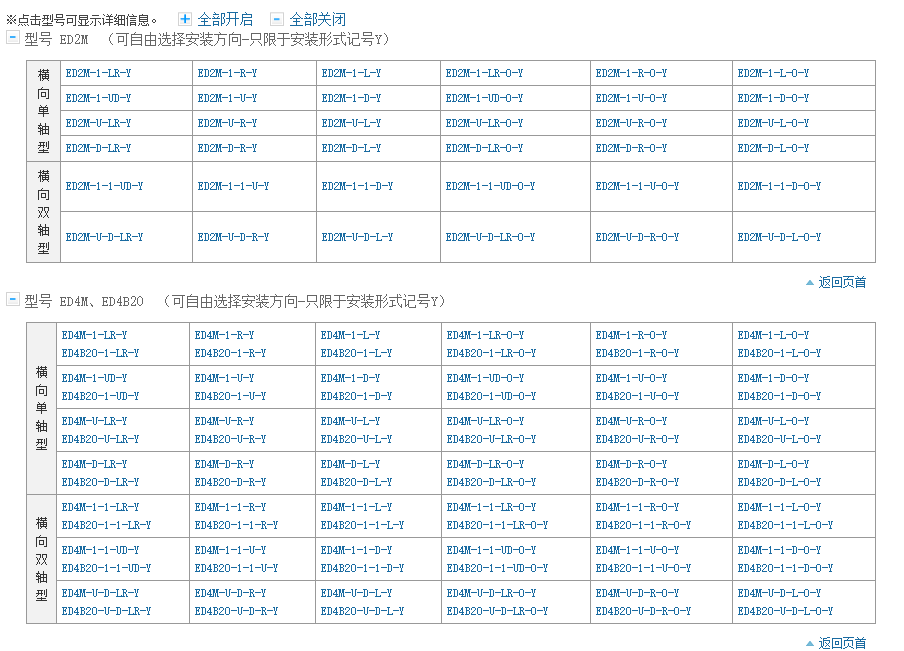Click the bottom 返回页首 link
Viewport: 904px width, 651px height.
point(843,645)
